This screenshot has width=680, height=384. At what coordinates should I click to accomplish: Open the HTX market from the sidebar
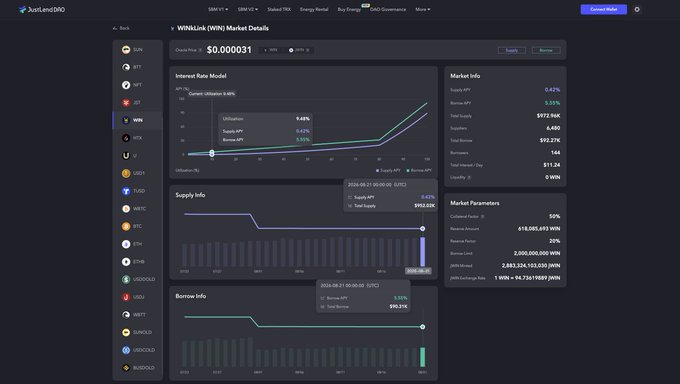point(137,138)
